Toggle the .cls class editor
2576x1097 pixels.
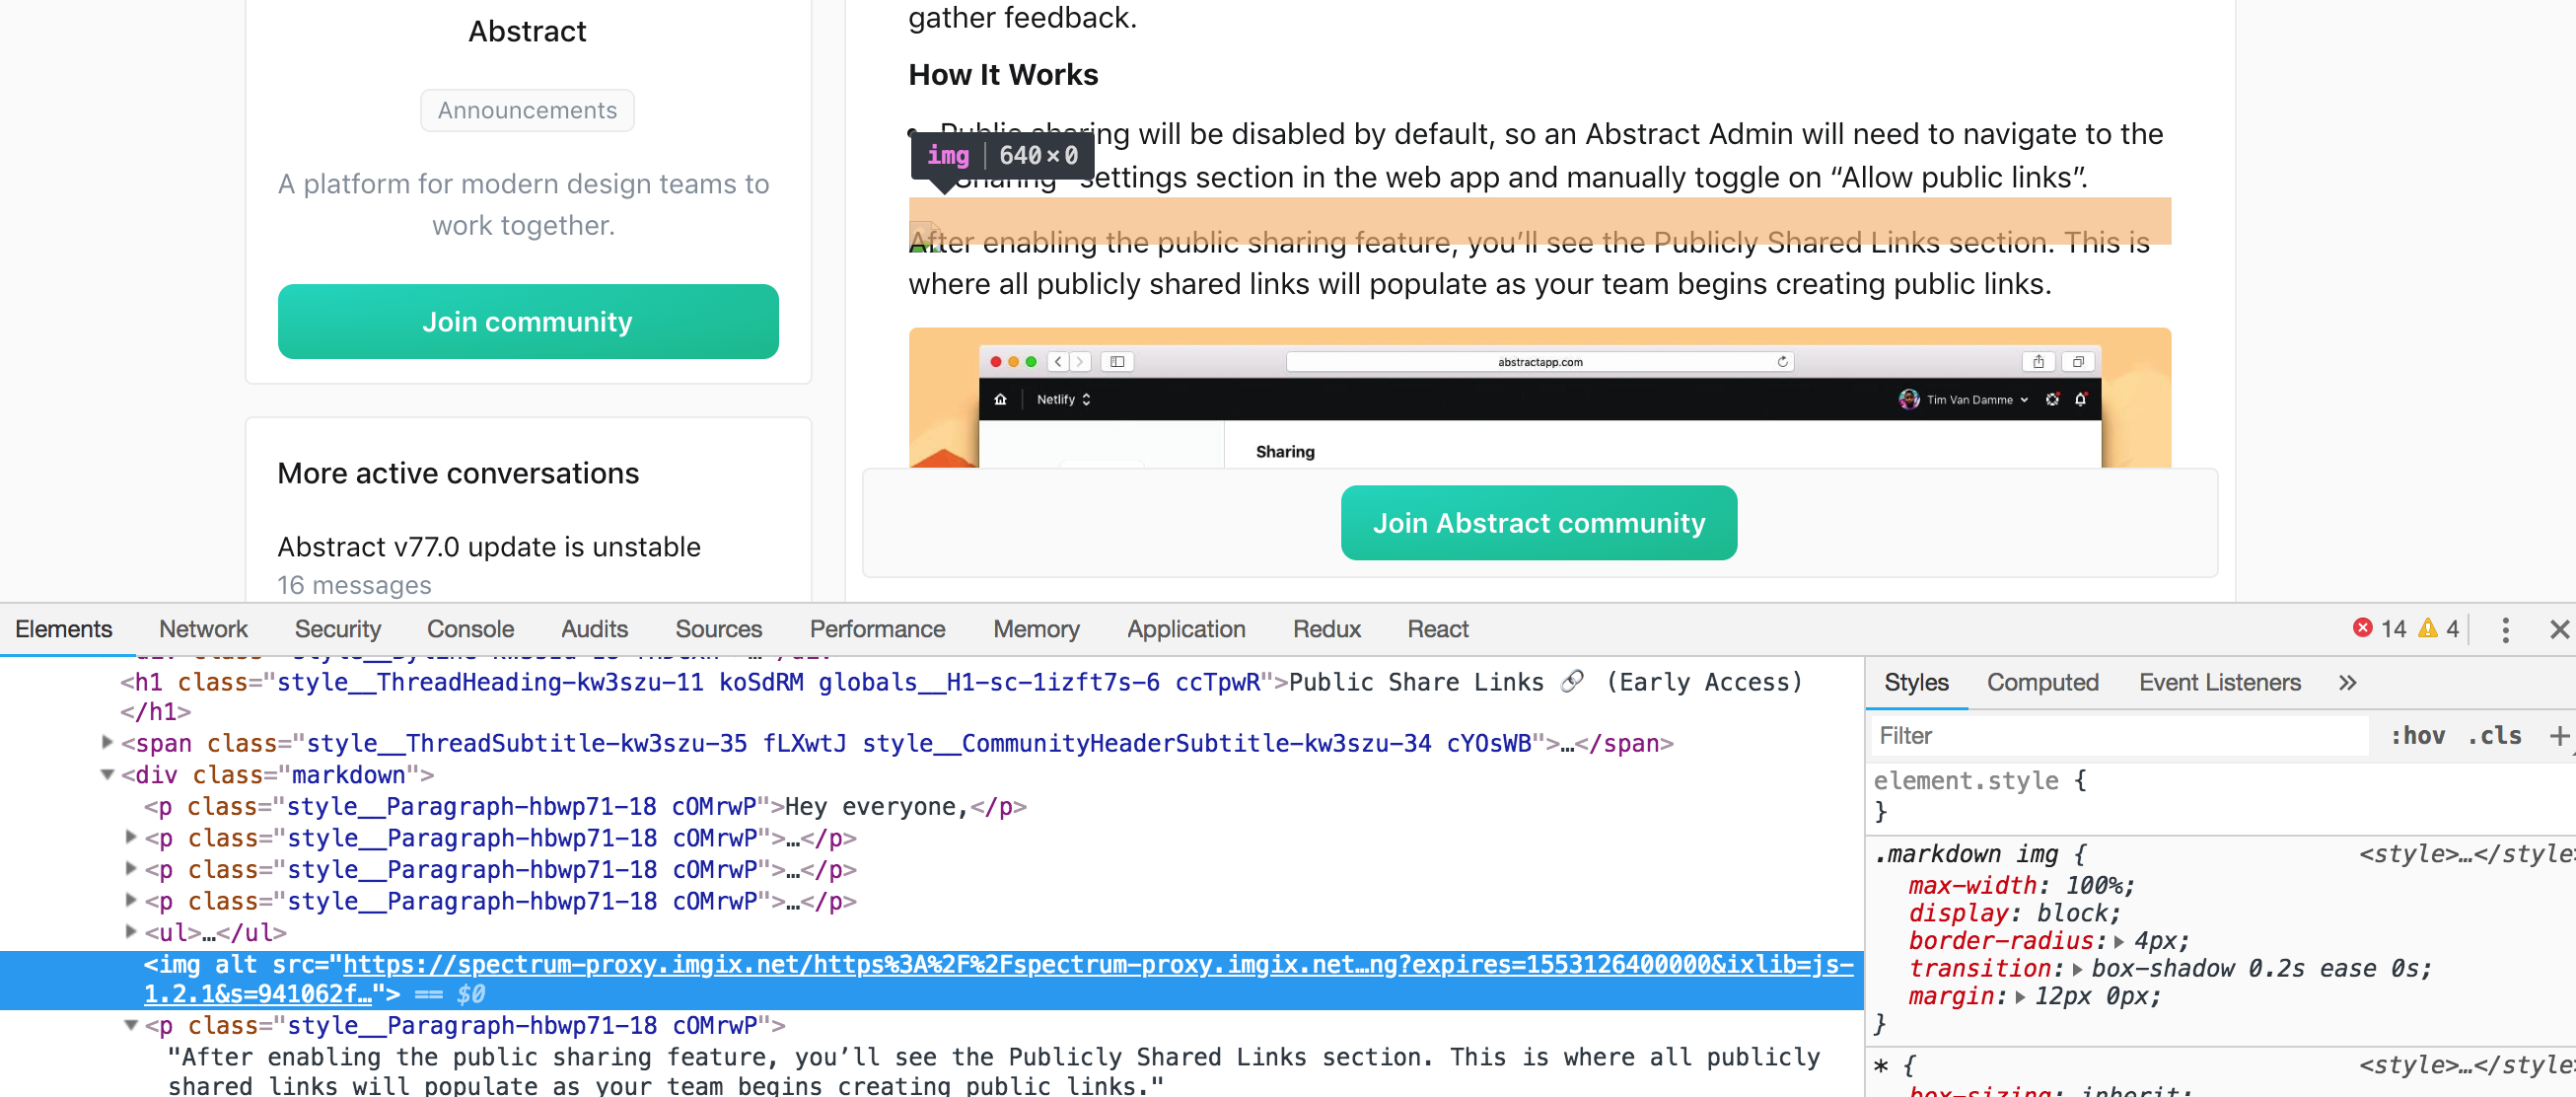pos(2494,736)
